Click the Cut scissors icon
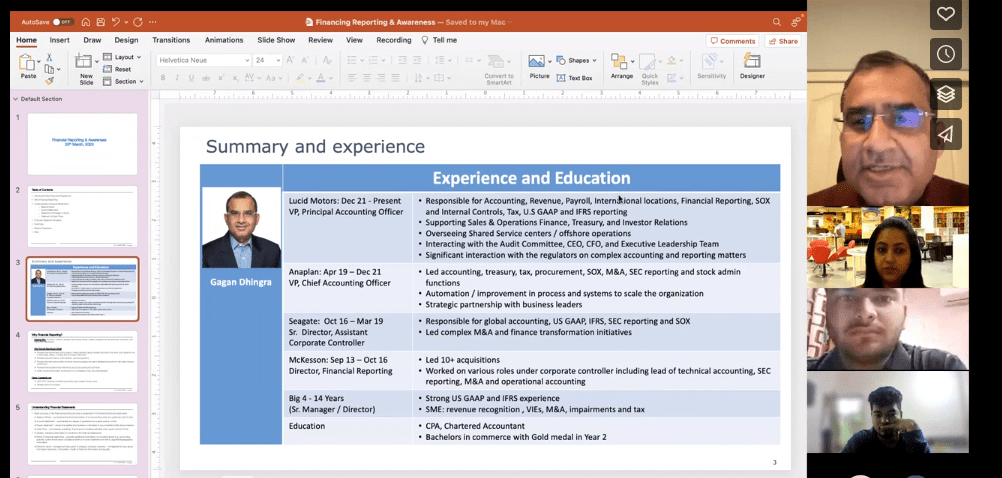 pos(49,58)
